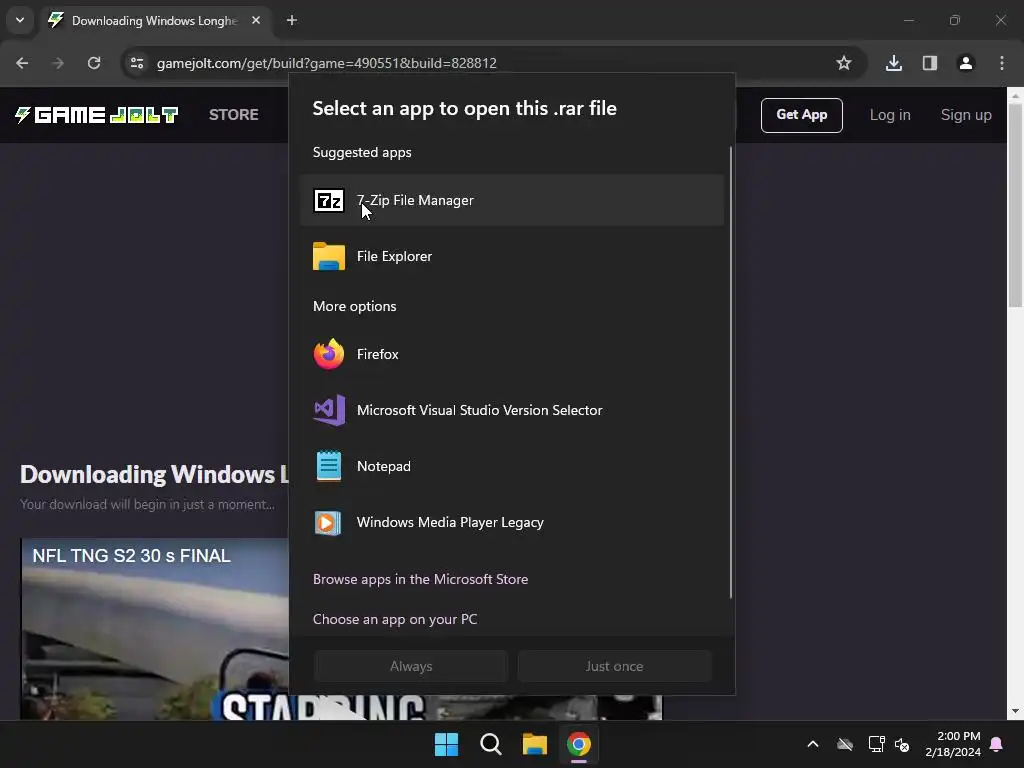Open the tab search dropdown arrow
1024x768 pixels.
[20, 20]
